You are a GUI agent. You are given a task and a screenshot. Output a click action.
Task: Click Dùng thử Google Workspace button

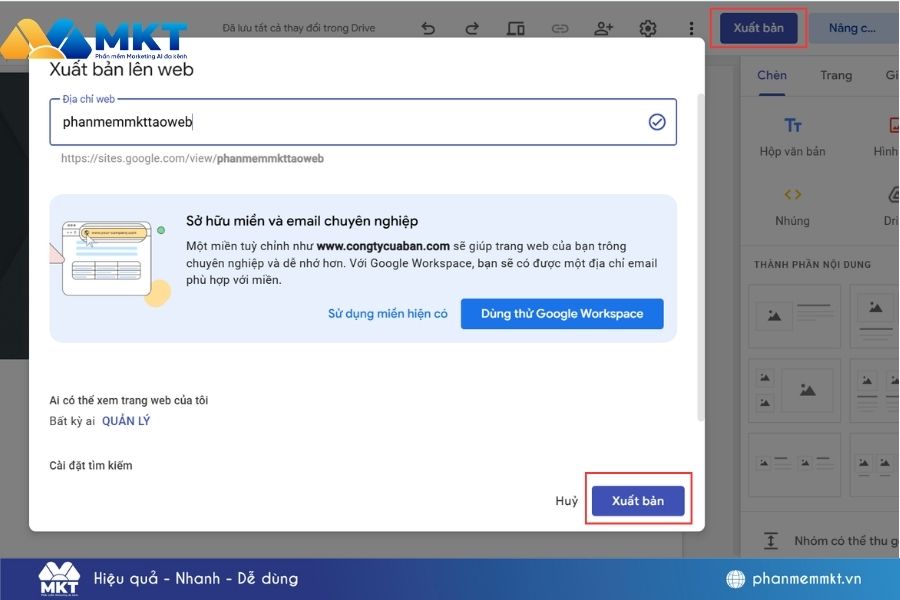point(562,313)
